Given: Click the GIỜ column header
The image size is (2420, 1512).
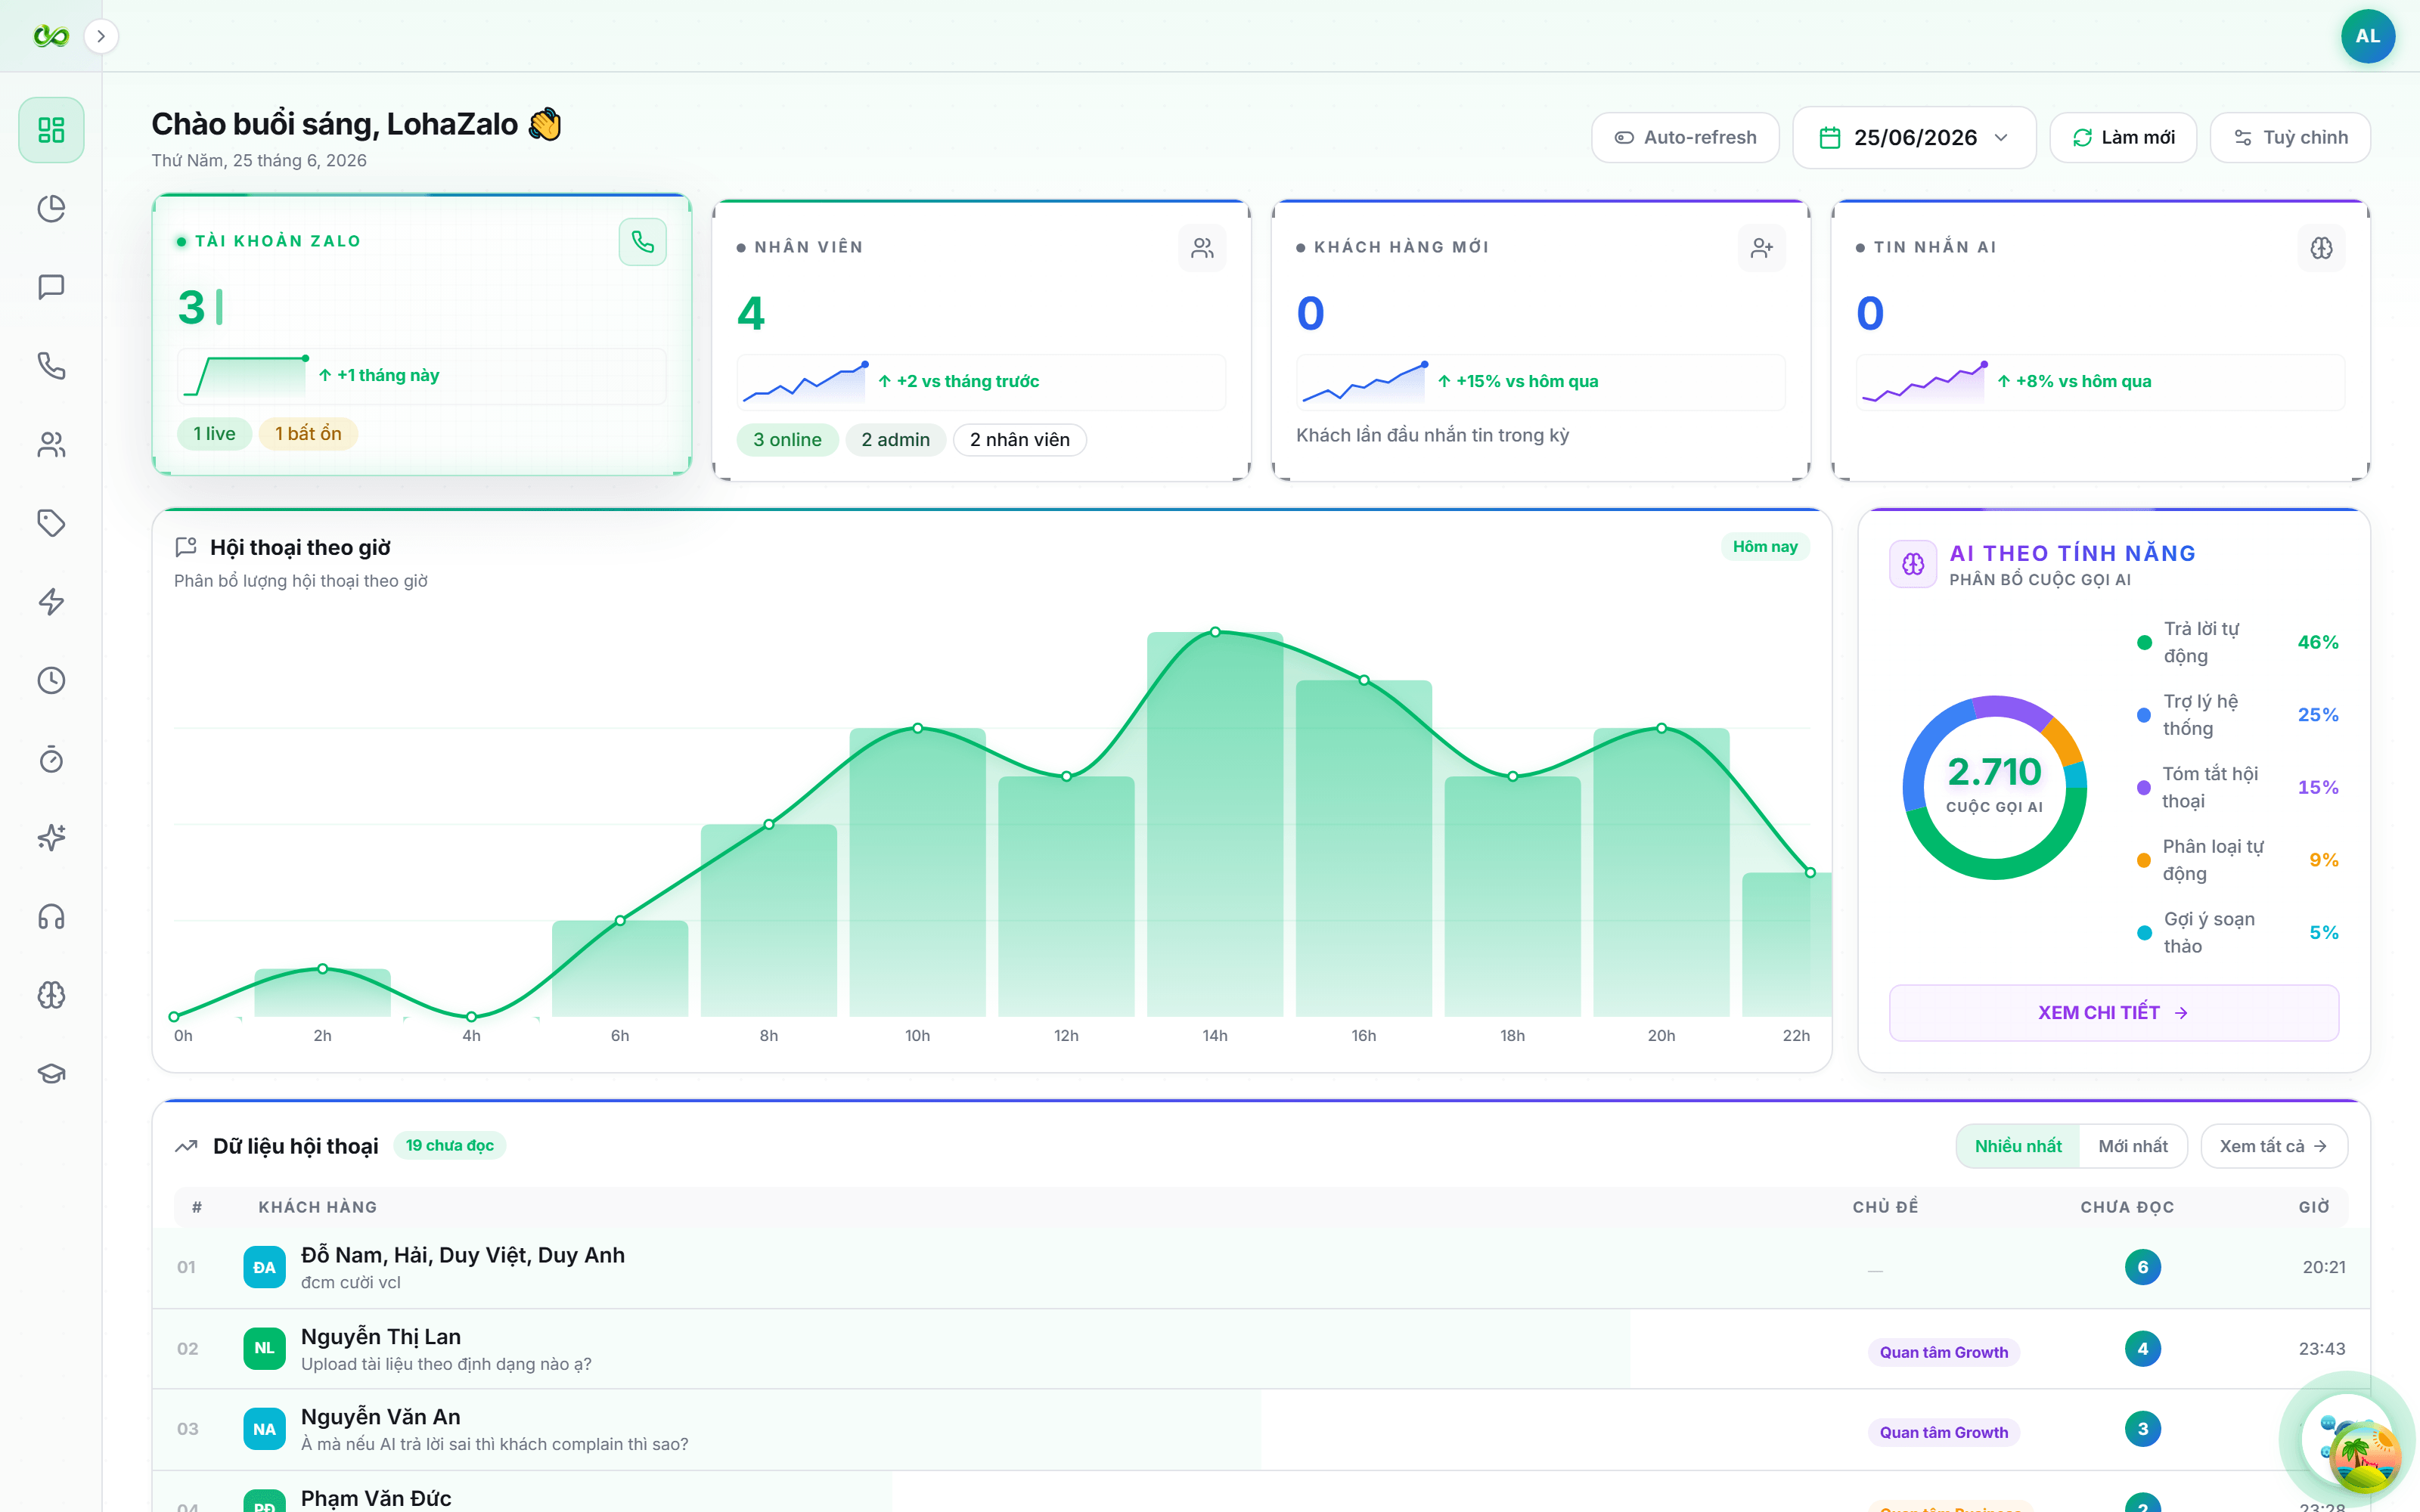Looking at the screenshot, I should [x=2314, y=1207].
